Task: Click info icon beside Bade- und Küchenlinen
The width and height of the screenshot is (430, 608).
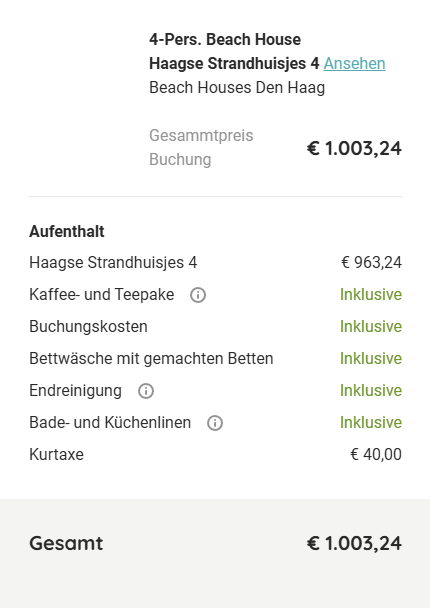Action: click(215, 423)
